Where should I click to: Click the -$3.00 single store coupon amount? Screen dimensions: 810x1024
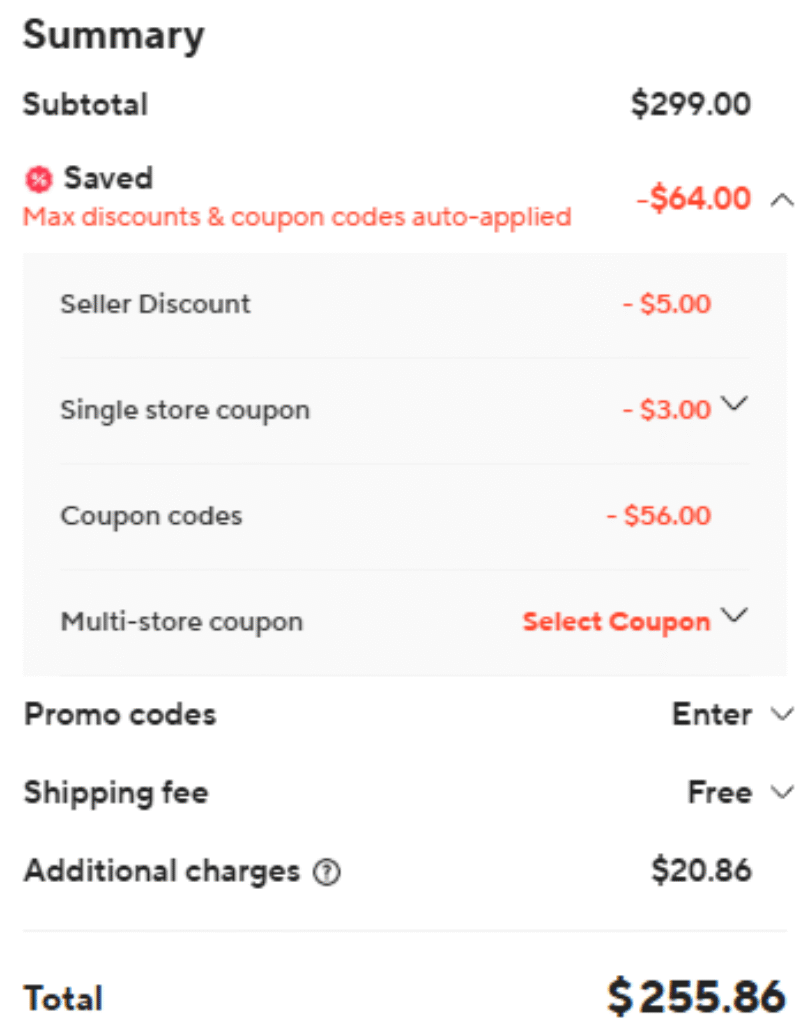[666, 409]
